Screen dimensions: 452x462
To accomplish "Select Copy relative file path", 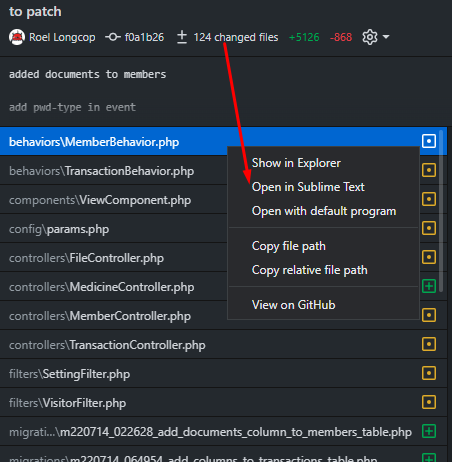I will click(323, 270).
